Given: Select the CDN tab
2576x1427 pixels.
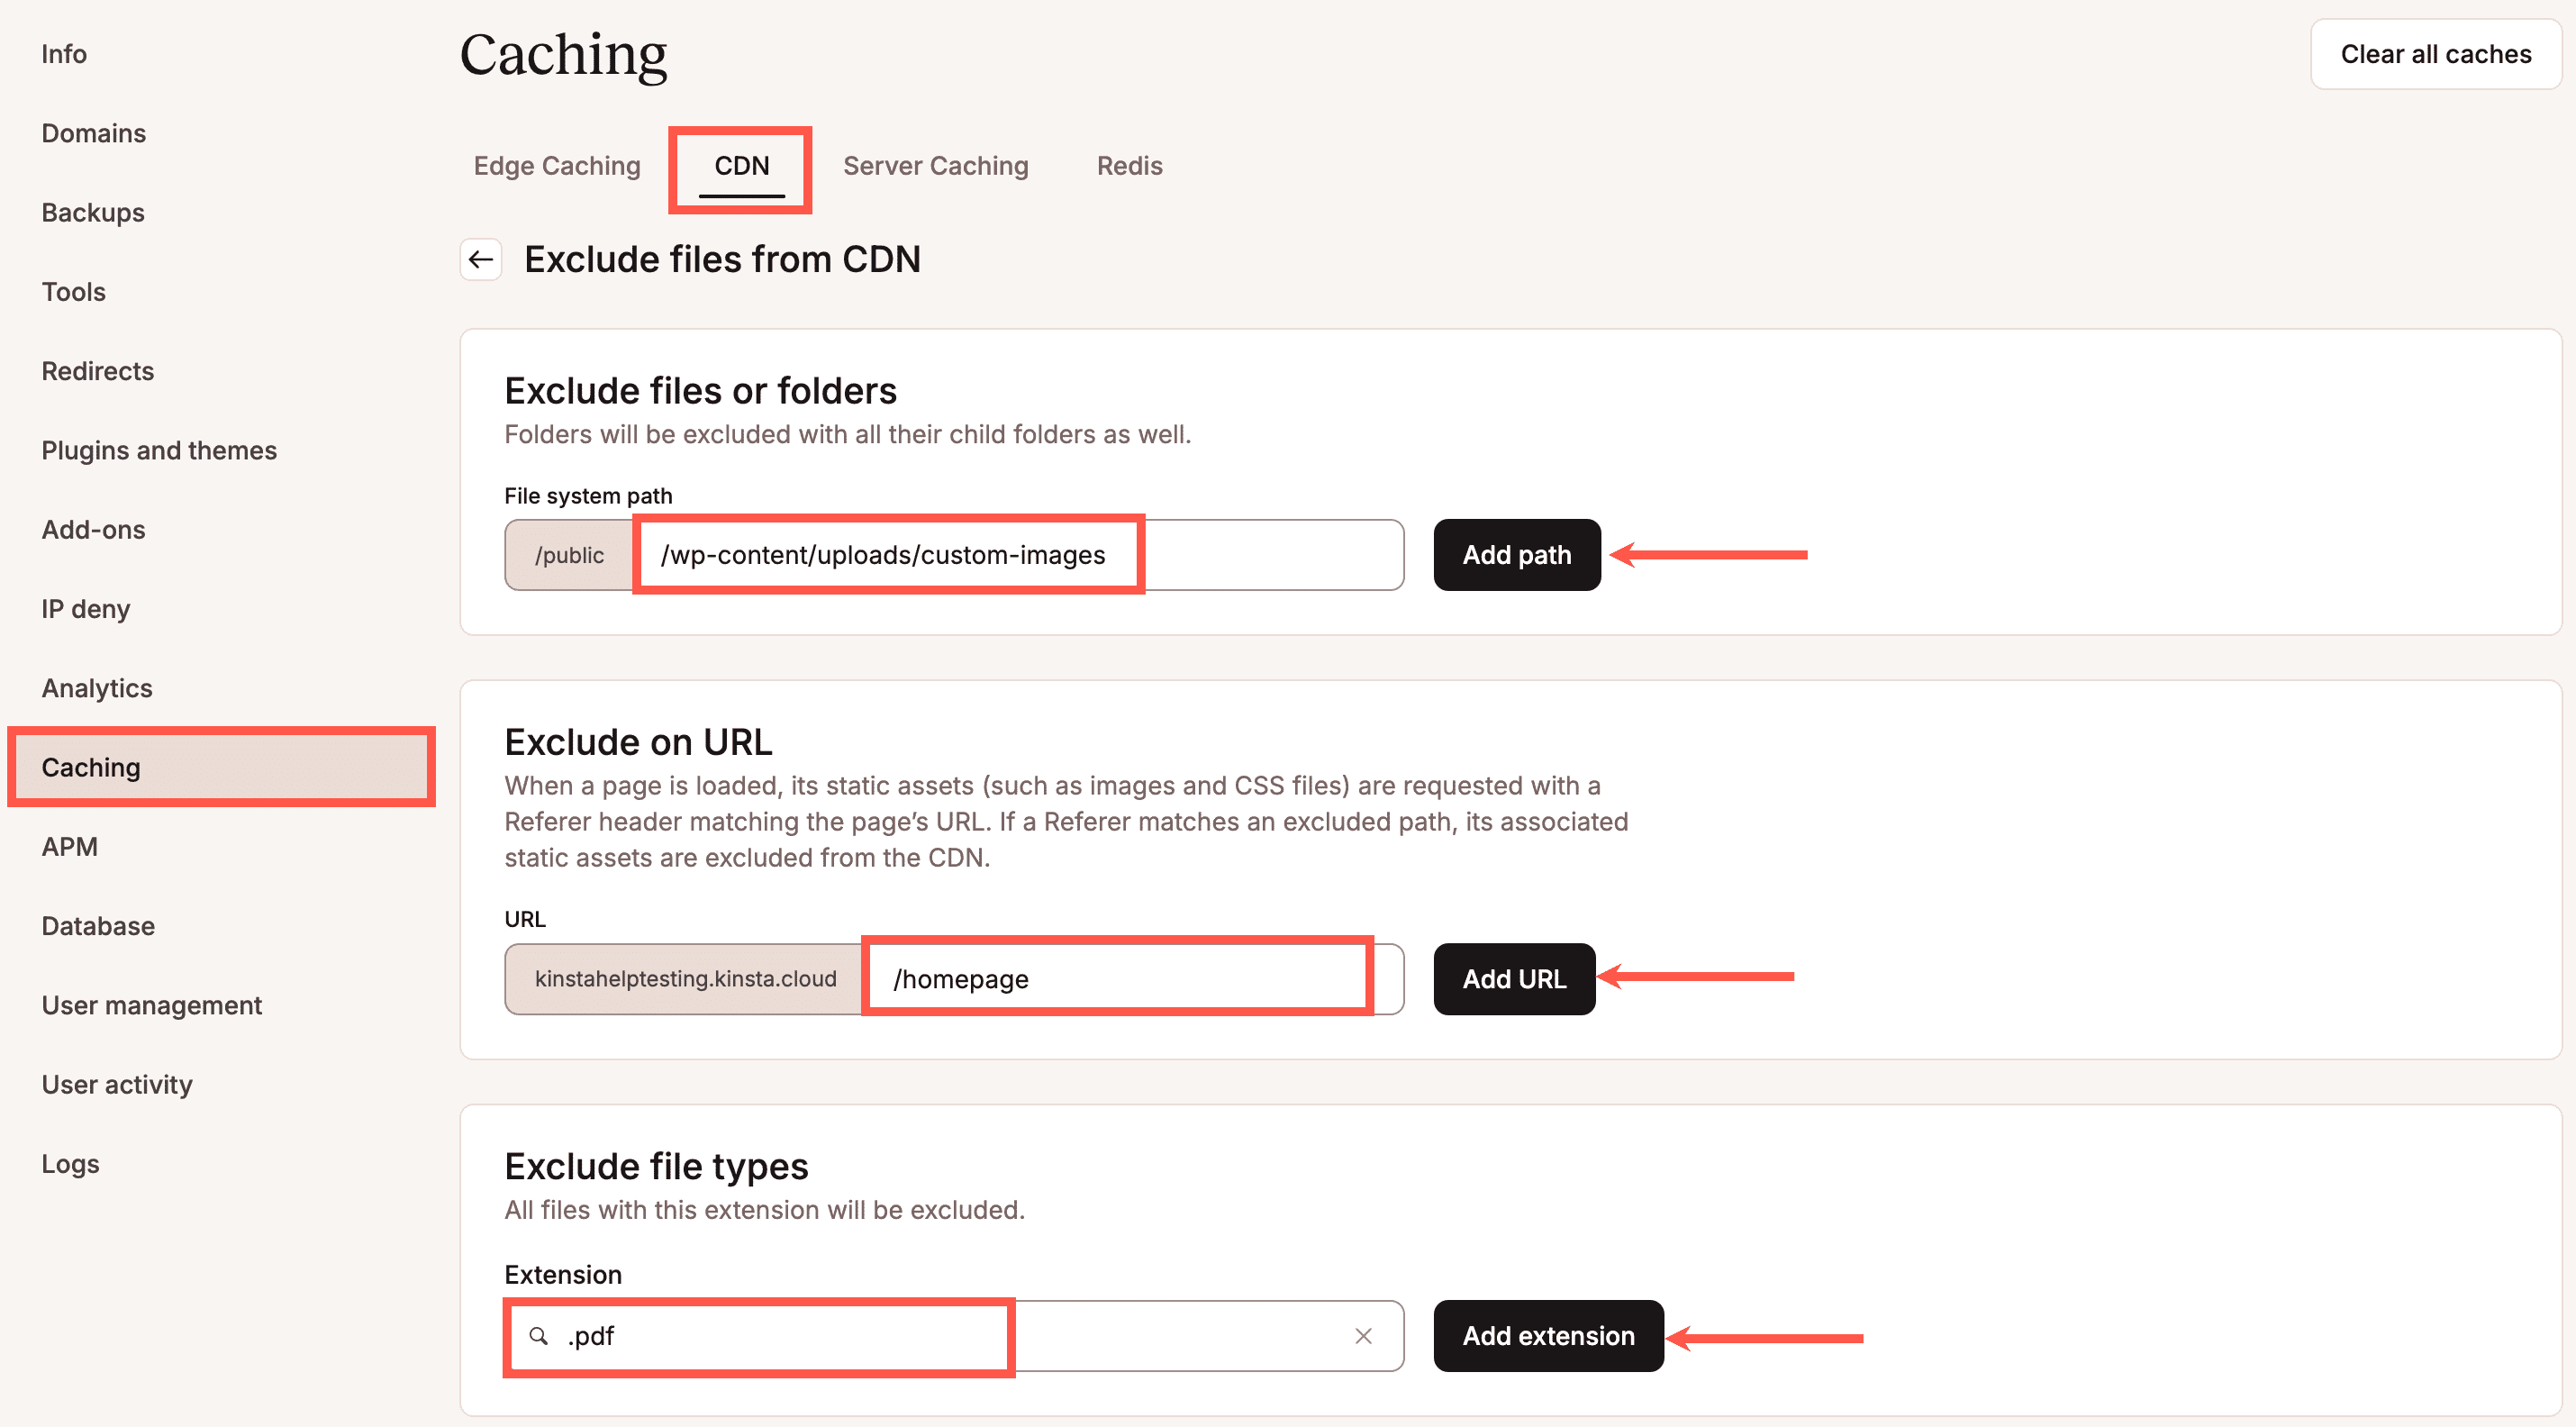Looking at the screenshot, I should (740, 166).
